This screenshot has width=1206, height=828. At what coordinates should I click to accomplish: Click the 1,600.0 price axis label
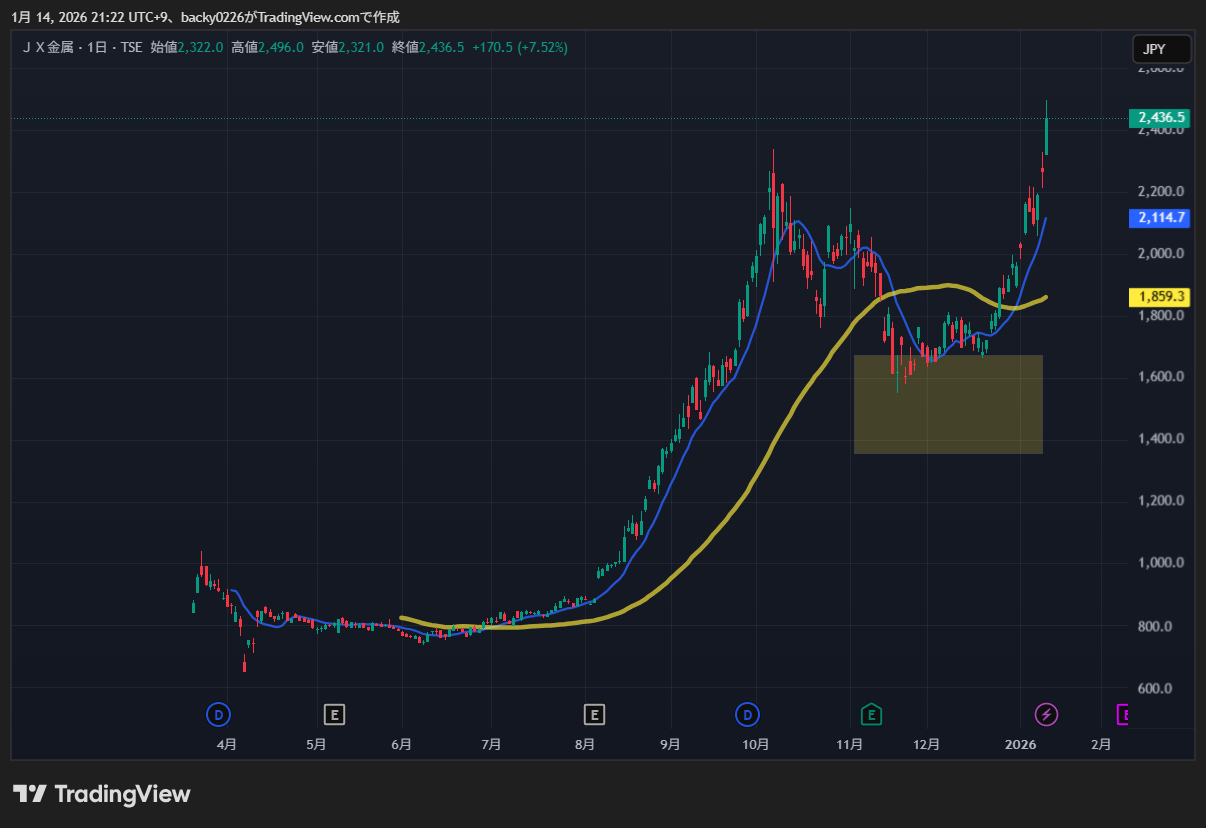point(1161,377)
